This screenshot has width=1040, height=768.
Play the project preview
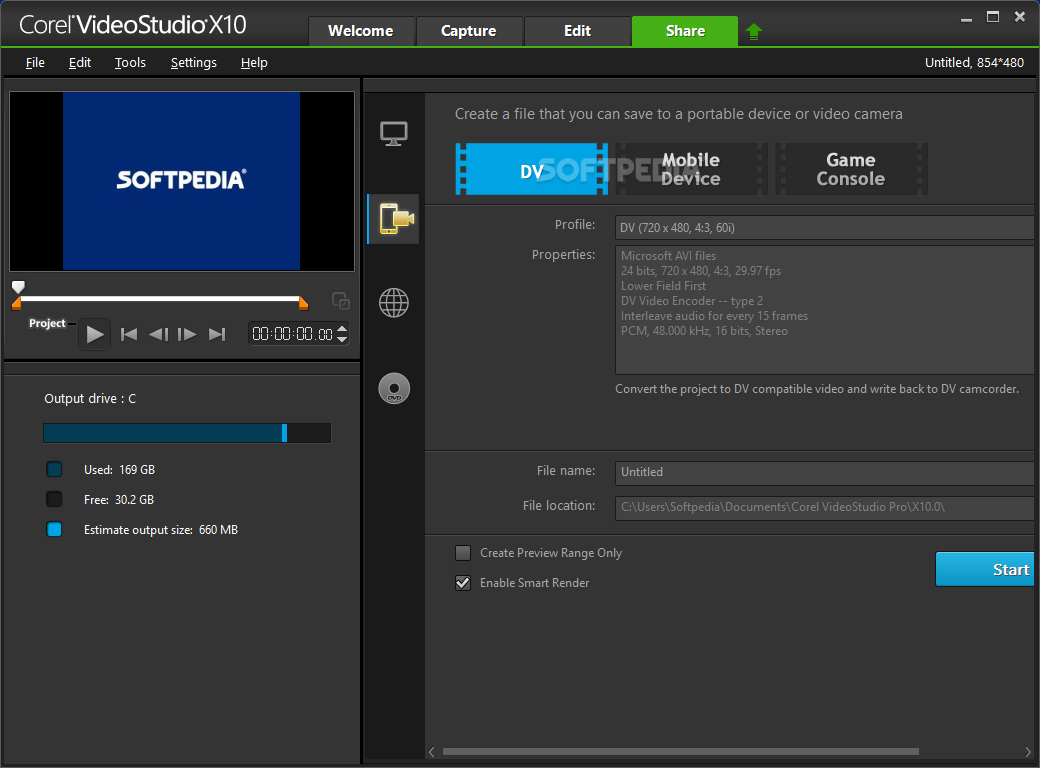95,334
